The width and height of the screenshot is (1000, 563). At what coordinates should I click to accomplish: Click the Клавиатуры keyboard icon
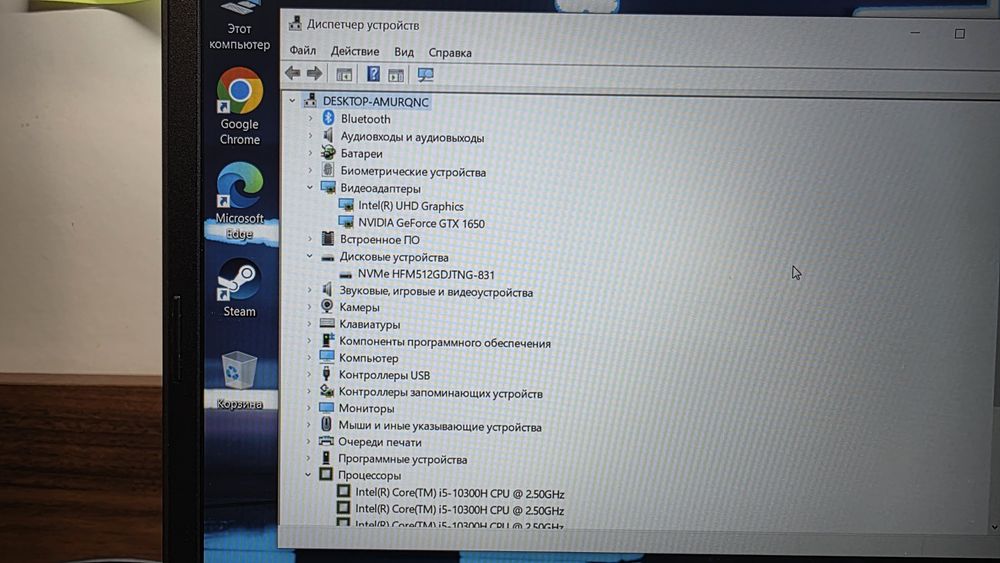[327, 323]
